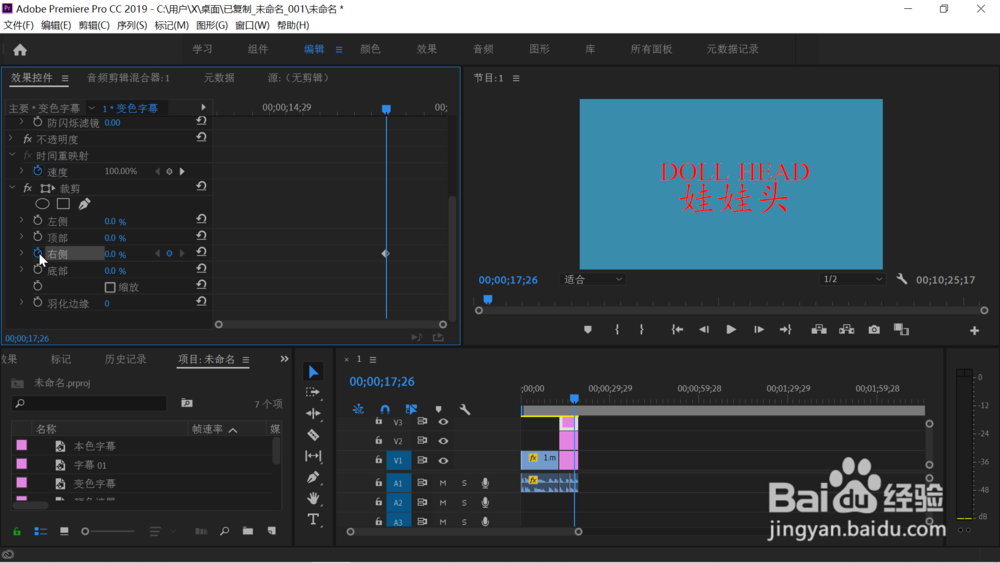Image resolution: width=1000 pixels, height=563 pixels.
Task: Play the program monitor
Action: tap(731, 330)
